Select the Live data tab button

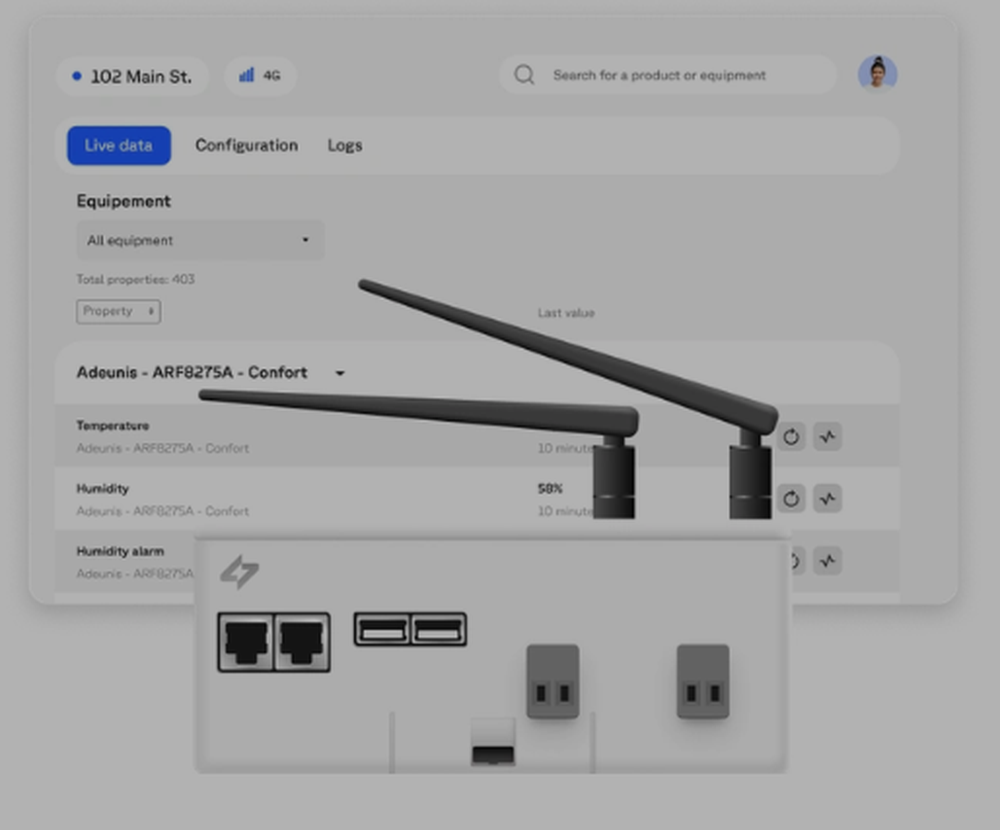[118, 145]
